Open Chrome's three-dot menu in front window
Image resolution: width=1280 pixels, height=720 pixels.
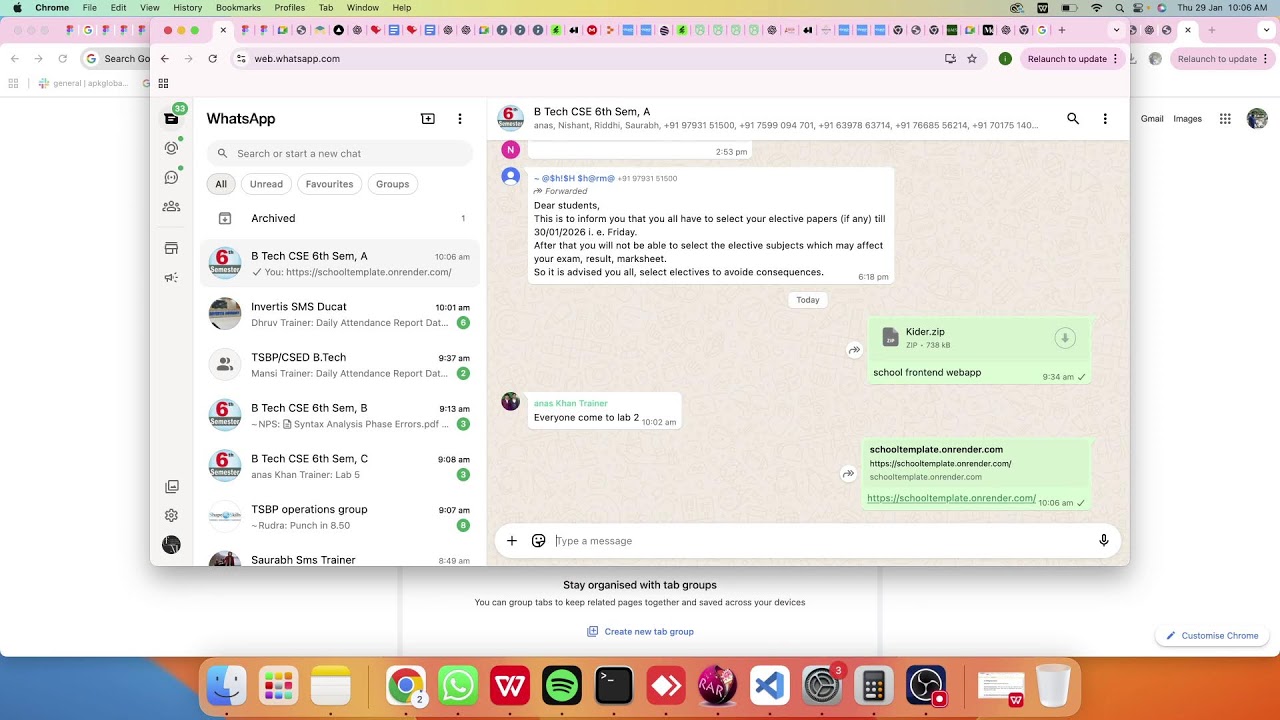pyautogui.click(x=1115, y=59)
